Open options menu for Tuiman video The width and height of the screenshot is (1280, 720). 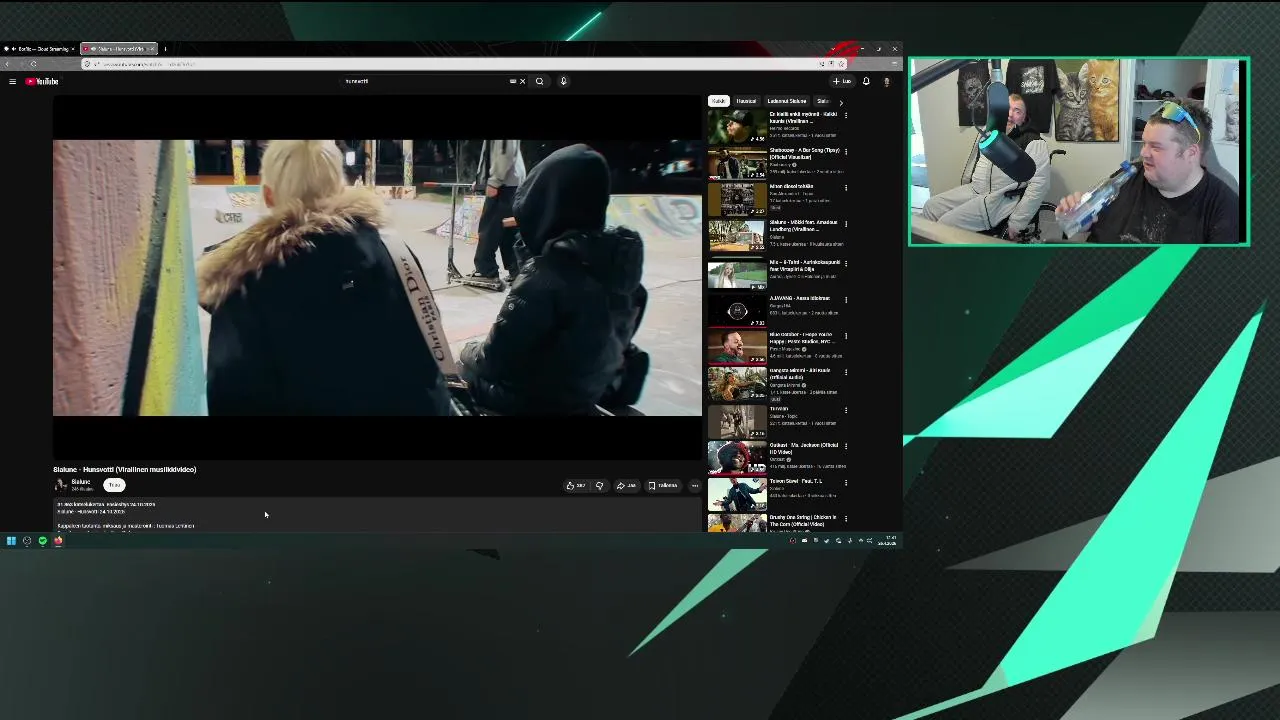[x=846, y=410]
